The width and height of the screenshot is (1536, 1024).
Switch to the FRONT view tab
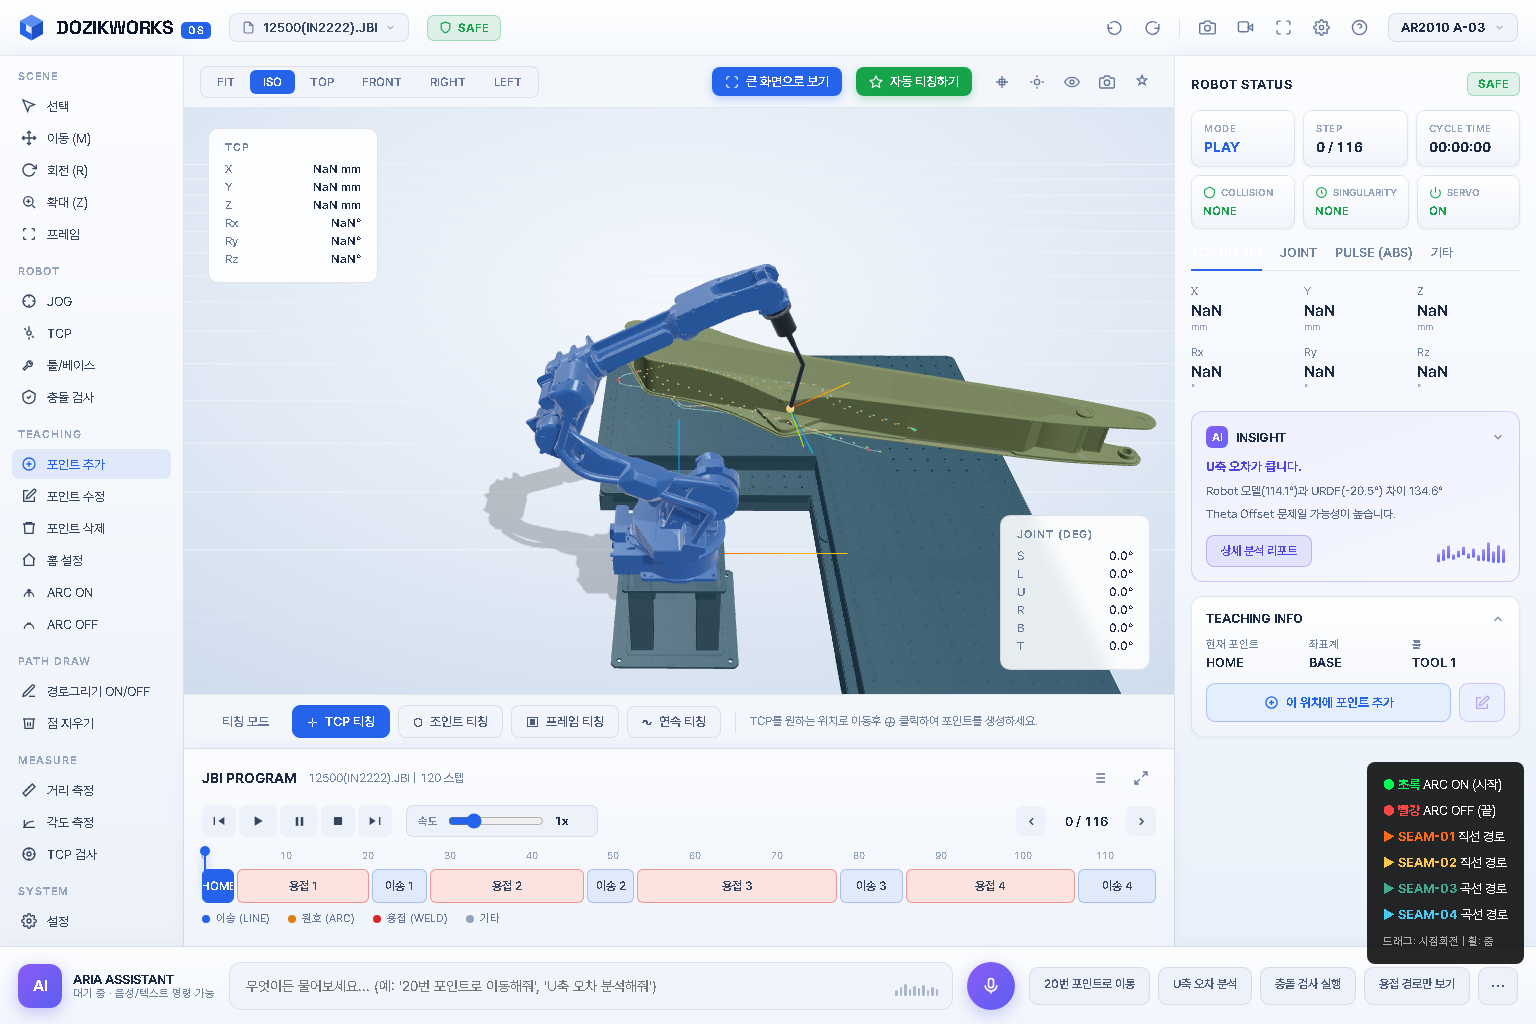[x=381, y=82]
